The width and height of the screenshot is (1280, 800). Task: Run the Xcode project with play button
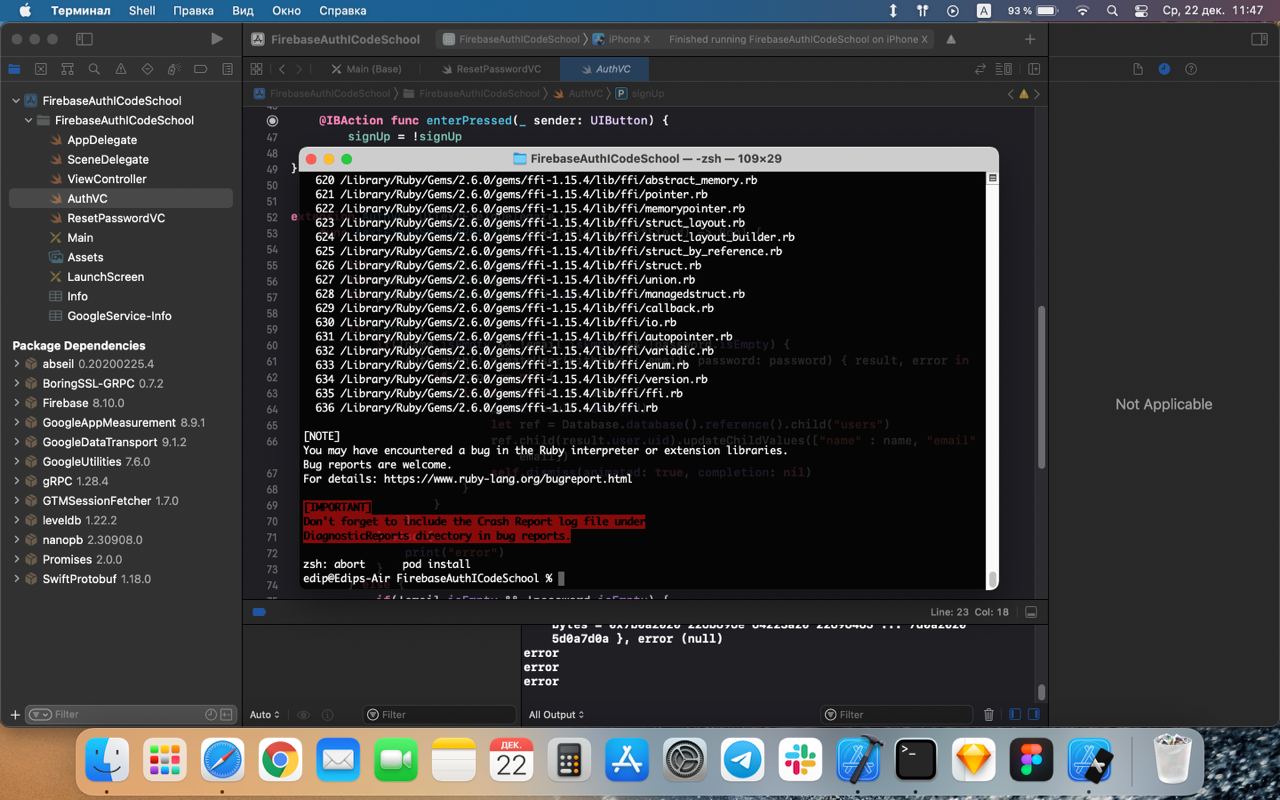217,39
